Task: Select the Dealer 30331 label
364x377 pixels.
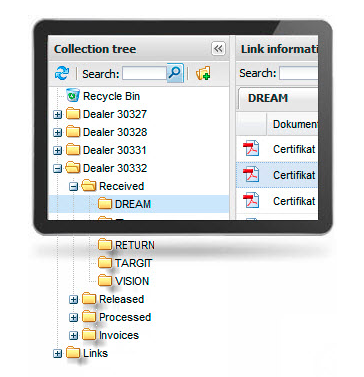Action: (x=115, y=150)
